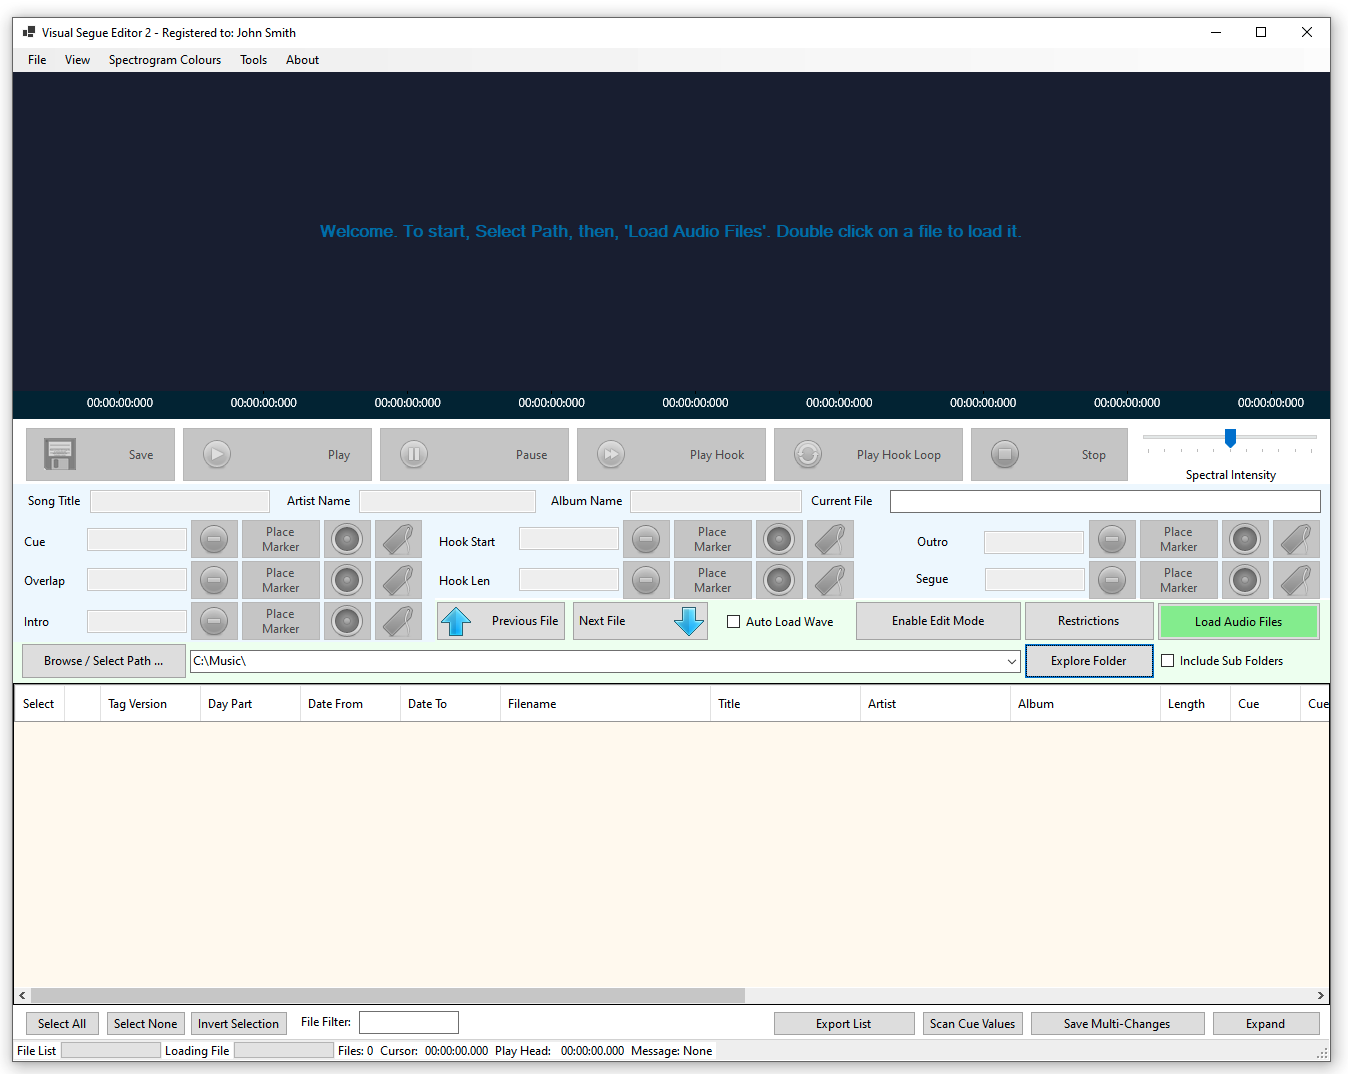The width and height of the screenshot is (1348, 1074).
Task: Click the Scan Cue Values button
Action: tap(972, 1024)
